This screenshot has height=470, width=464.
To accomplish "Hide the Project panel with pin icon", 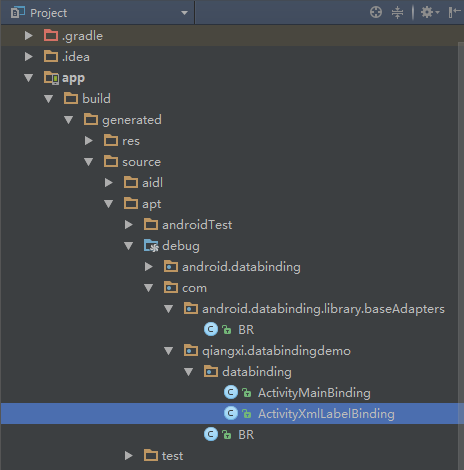I will tap(454, 13).
